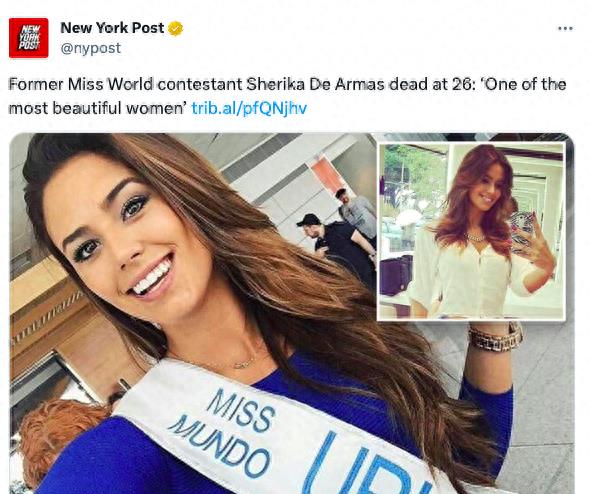Image resolution: width=590 pixels, height=494 pixels.
Task: Click the gold verified badge beside the name
Action: coord(175,29)
